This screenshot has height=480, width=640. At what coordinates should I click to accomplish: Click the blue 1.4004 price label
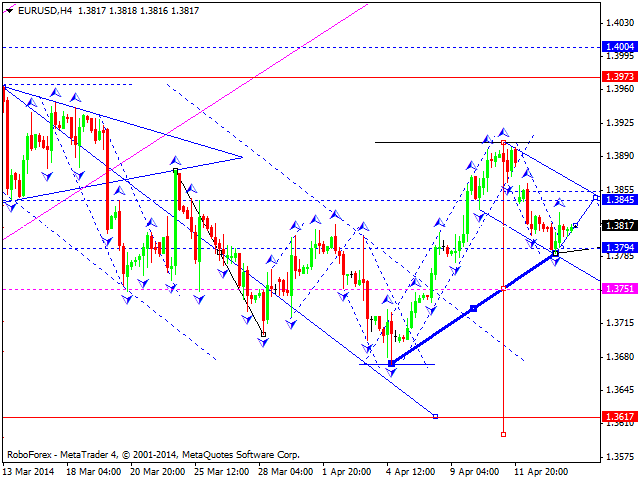tap(620, 47)
